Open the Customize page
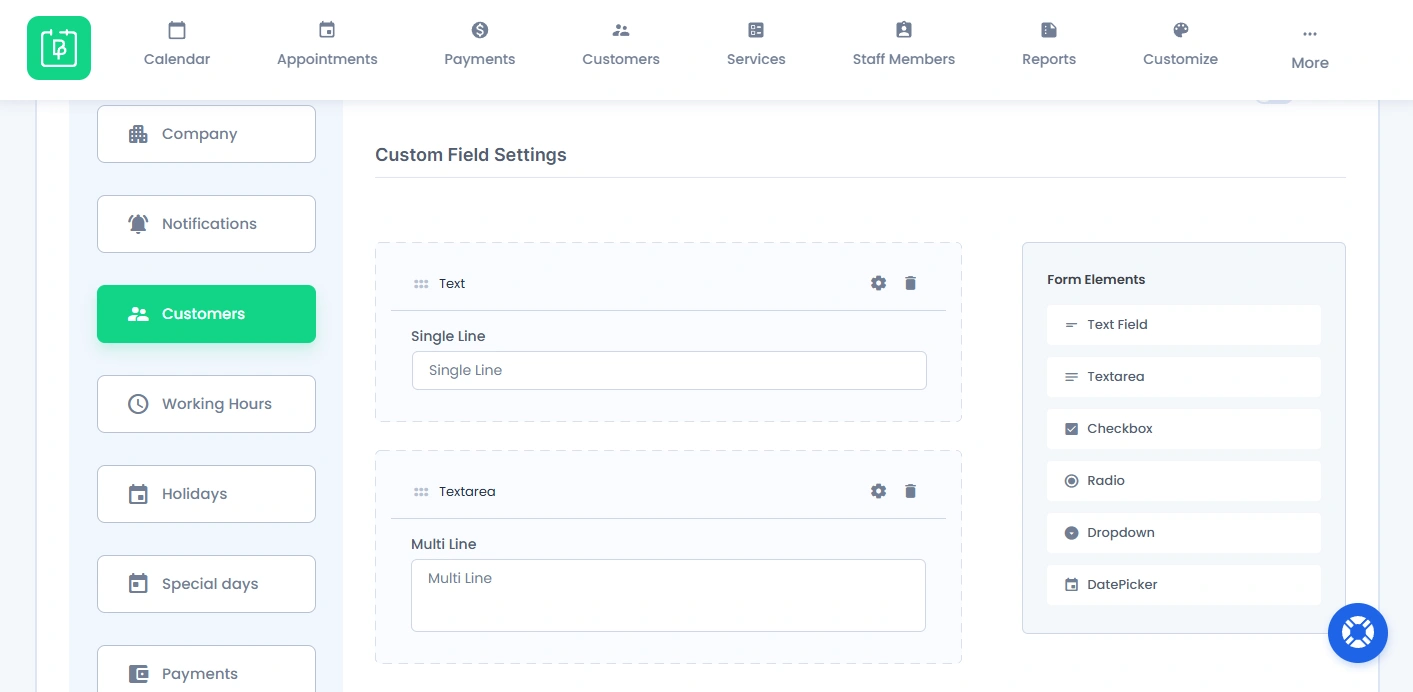Image resolution: width=1413 pixels, height=692 pixels. tap(1181, 46)
